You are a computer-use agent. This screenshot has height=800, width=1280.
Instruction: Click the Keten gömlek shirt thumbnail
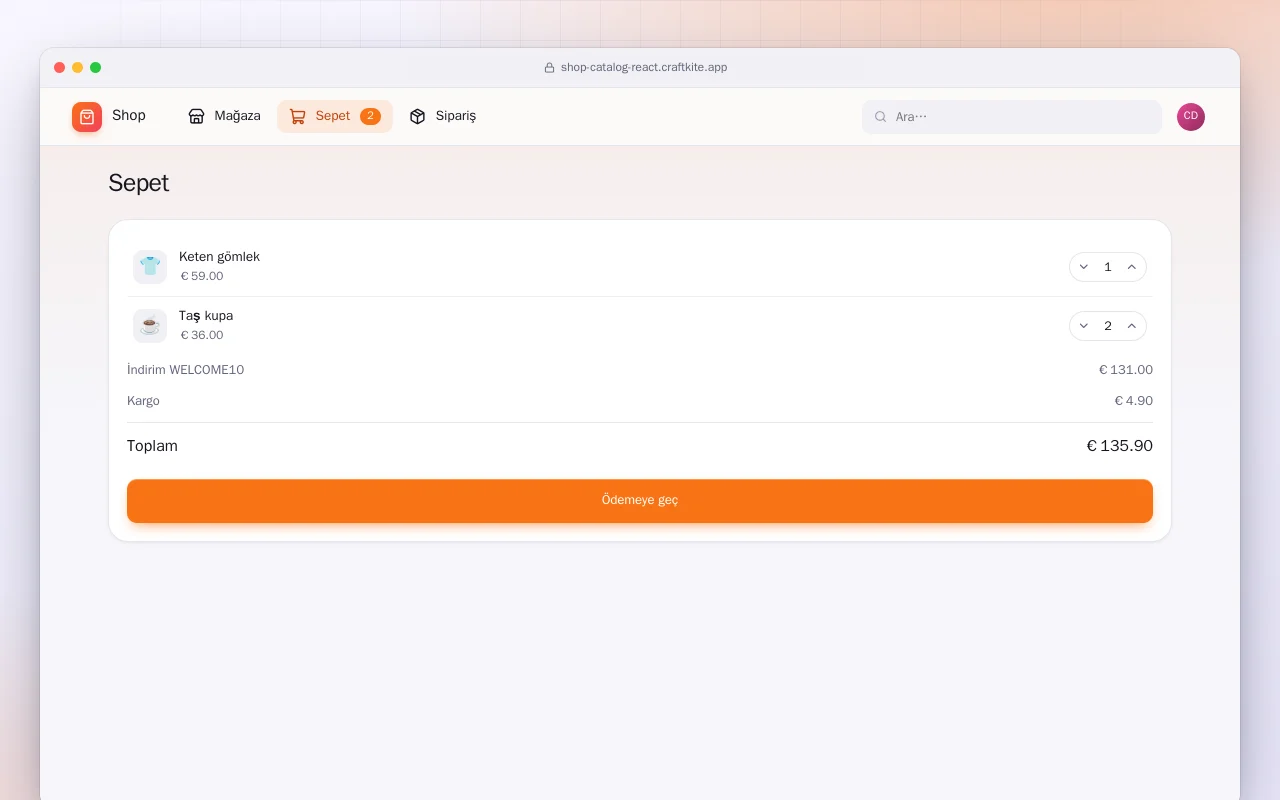tap(150, 267)
